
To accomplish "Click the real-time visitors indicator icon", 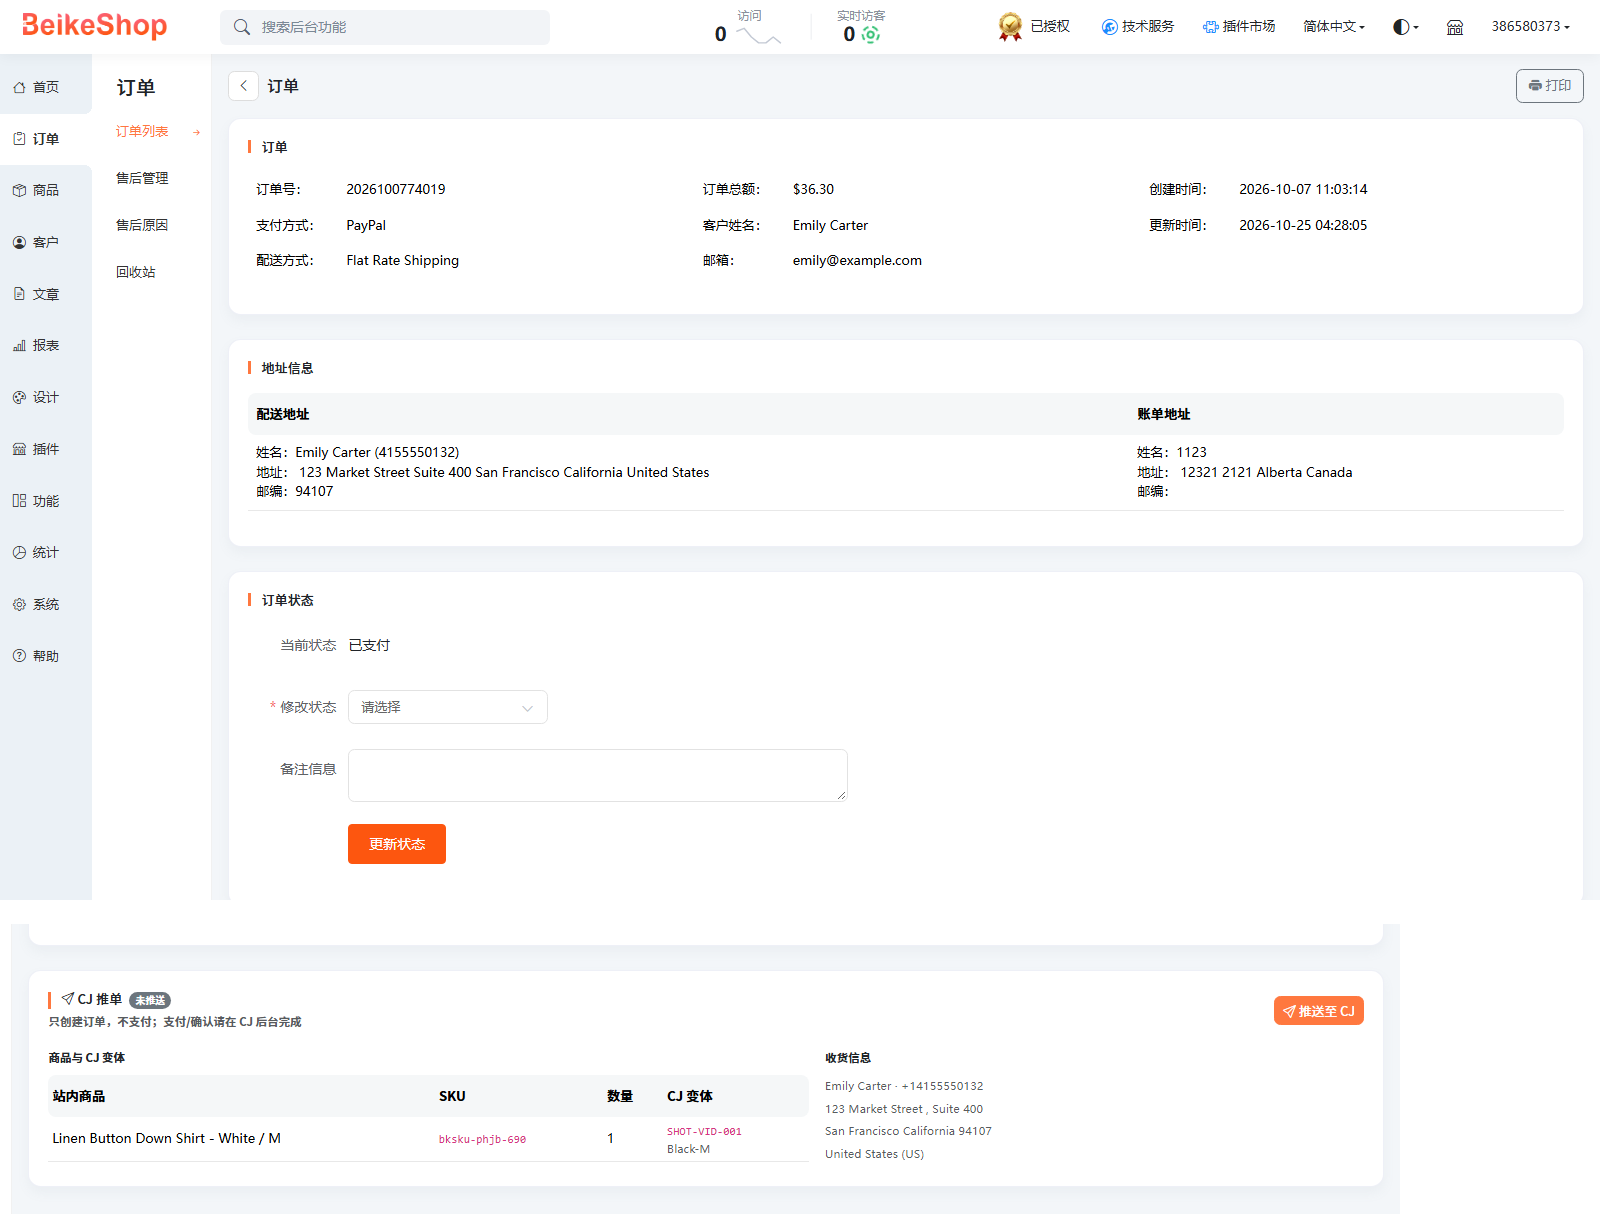I will click(x=871, y=35).
